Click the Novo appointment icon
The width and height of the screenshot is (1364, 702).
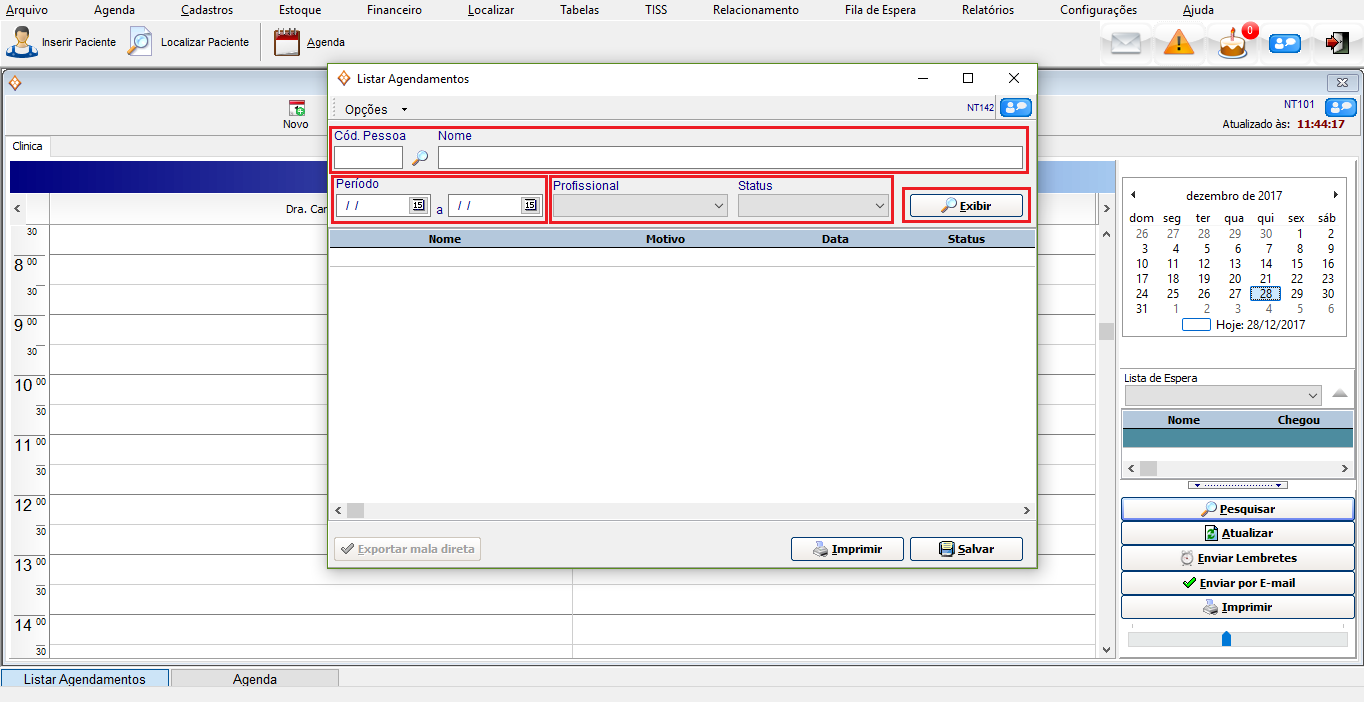click(296, 110)
